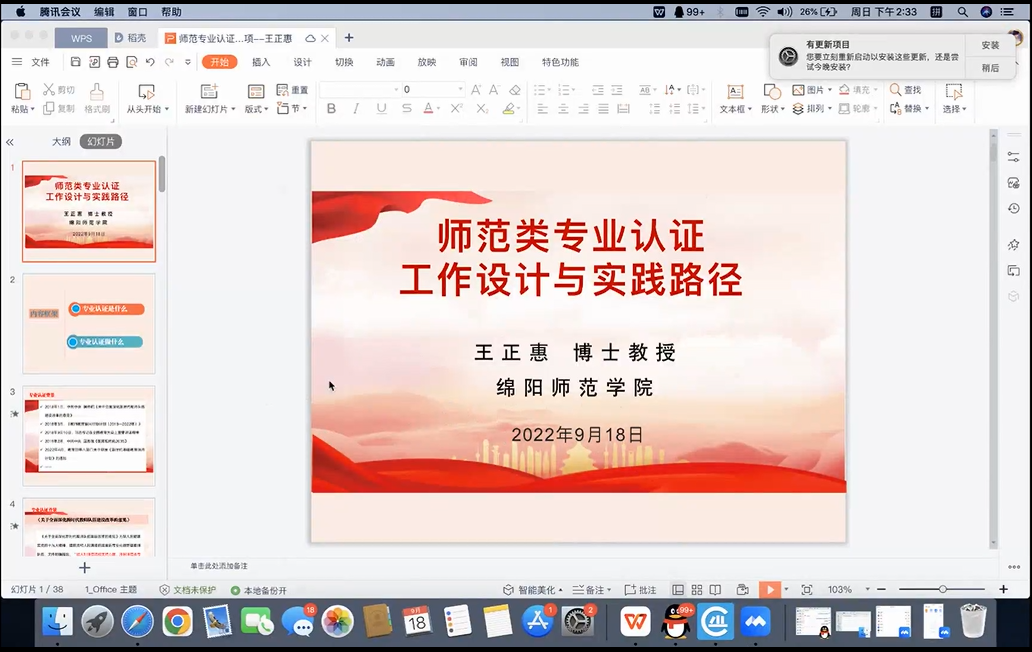Click Install (安装) in update notification
This screenshot has width=1032, height=652.
pyautogui.click(x=990, y=46)
